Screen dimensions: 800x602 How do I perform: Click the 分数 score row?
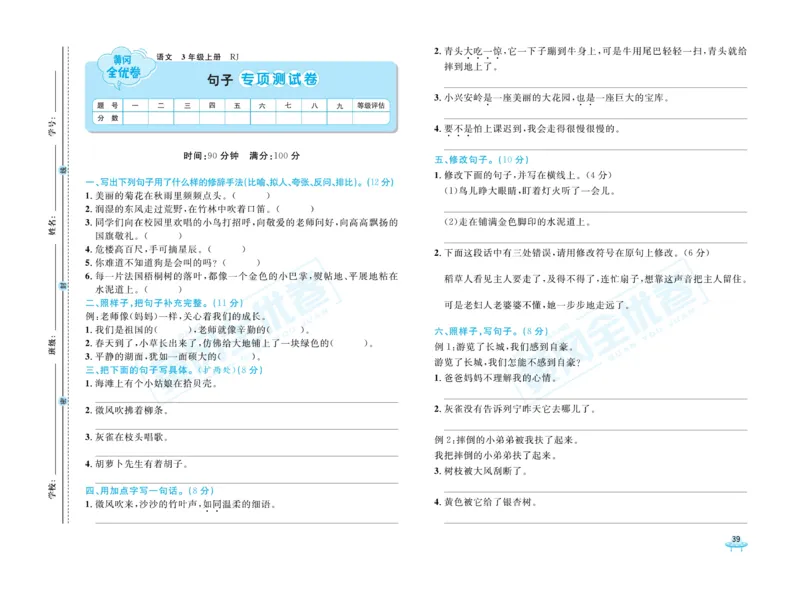coord(107,118)
